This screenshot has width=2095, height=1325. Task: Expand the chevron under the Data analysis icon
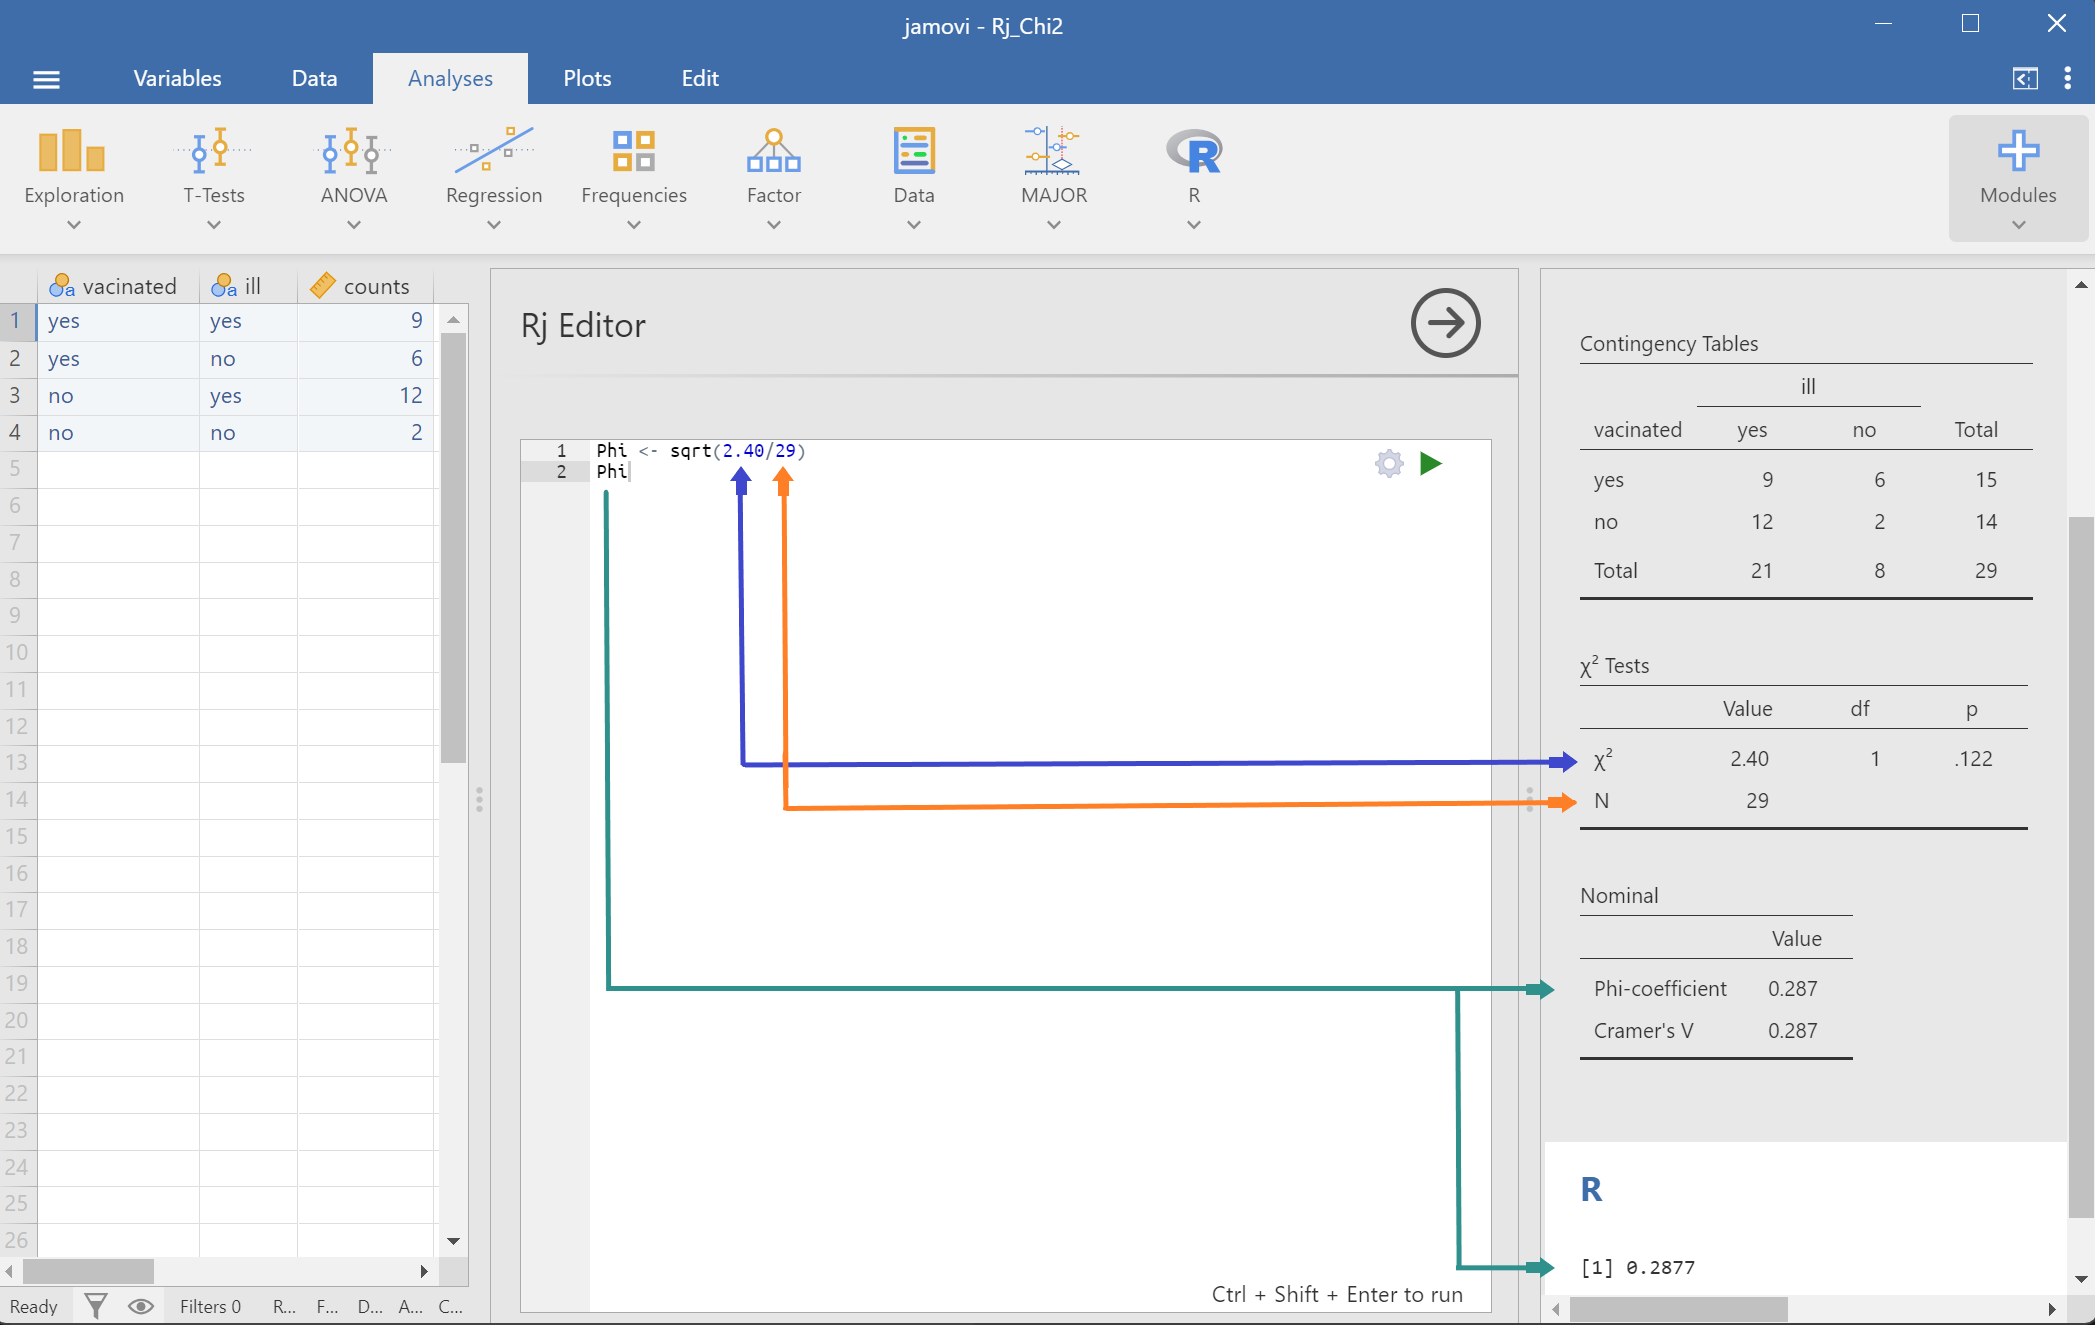coord(913,226)
